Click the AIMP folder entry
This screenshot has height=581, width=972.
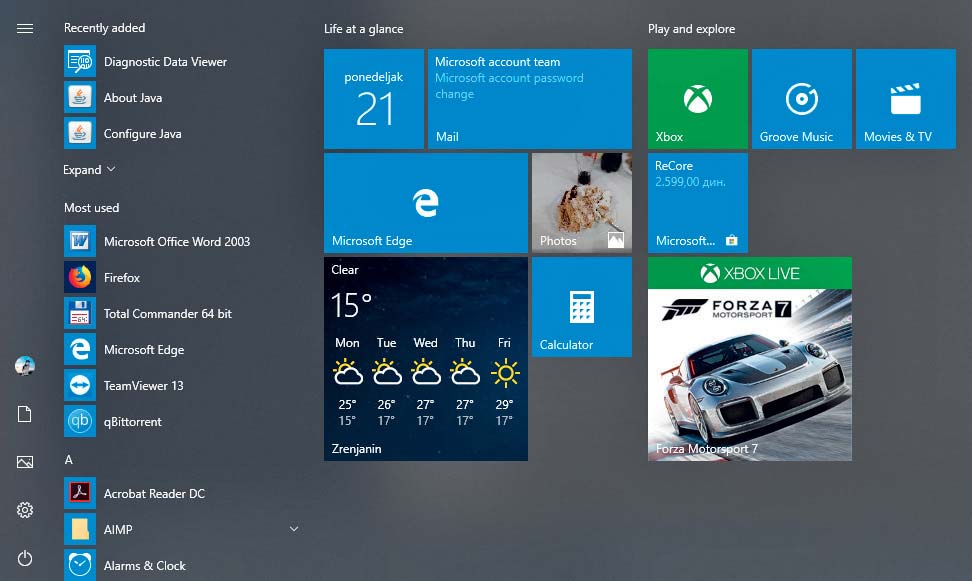pos(183,529)
